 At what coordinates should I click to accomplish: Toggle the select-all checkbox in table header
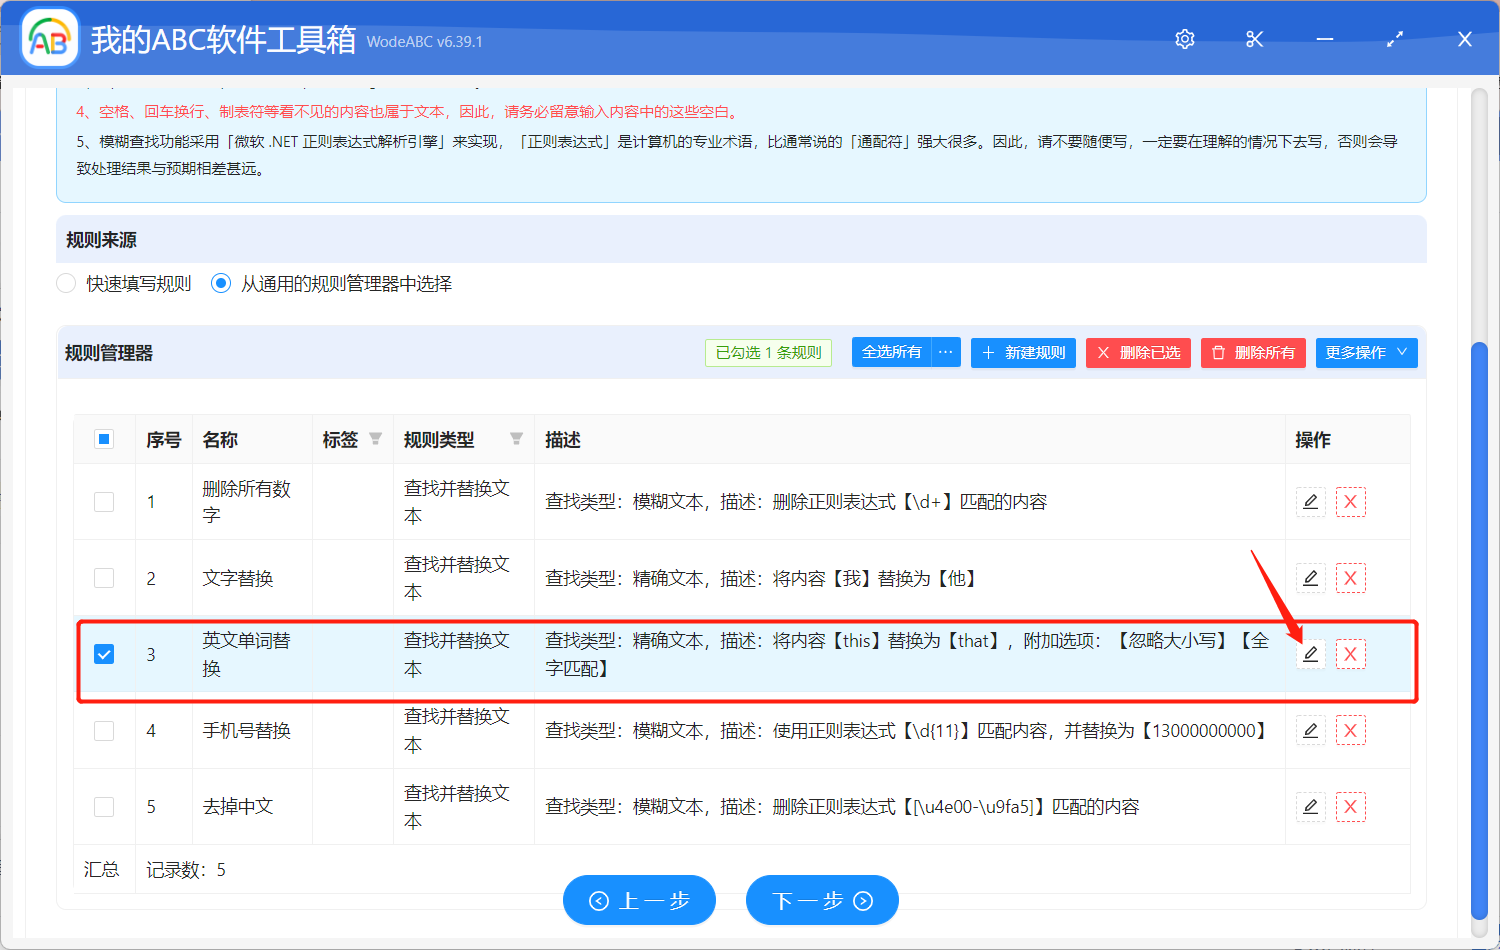(104, 438)
